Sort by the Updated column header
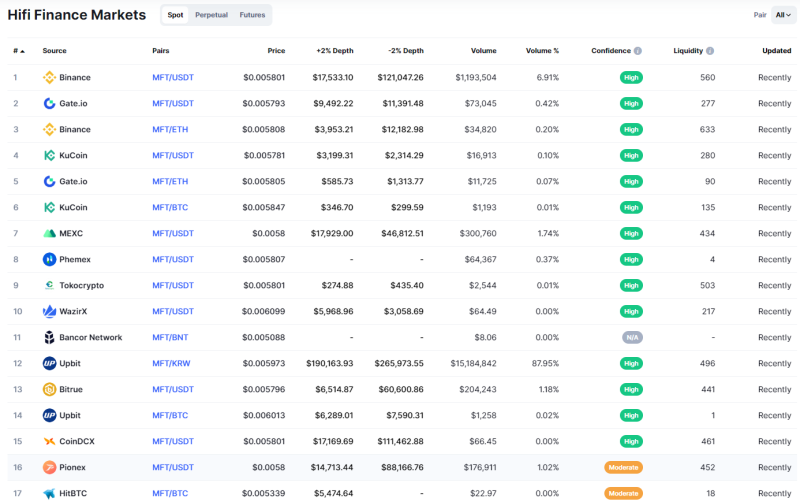 [777, 51]
